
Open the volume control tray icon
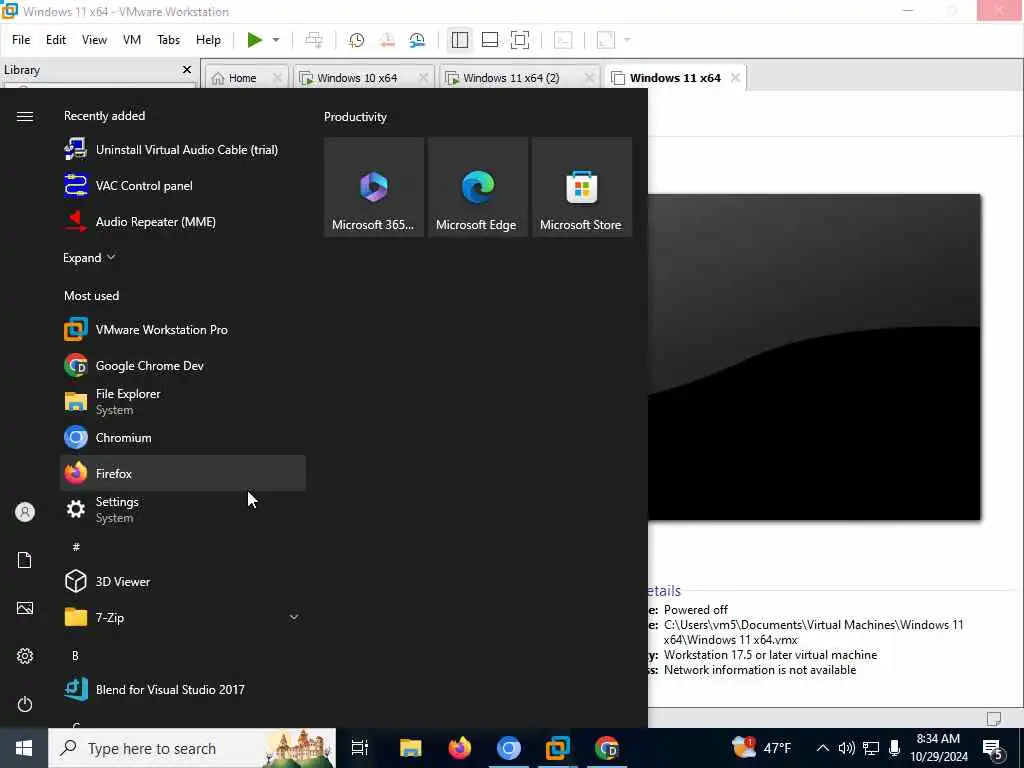pos(847,748)
